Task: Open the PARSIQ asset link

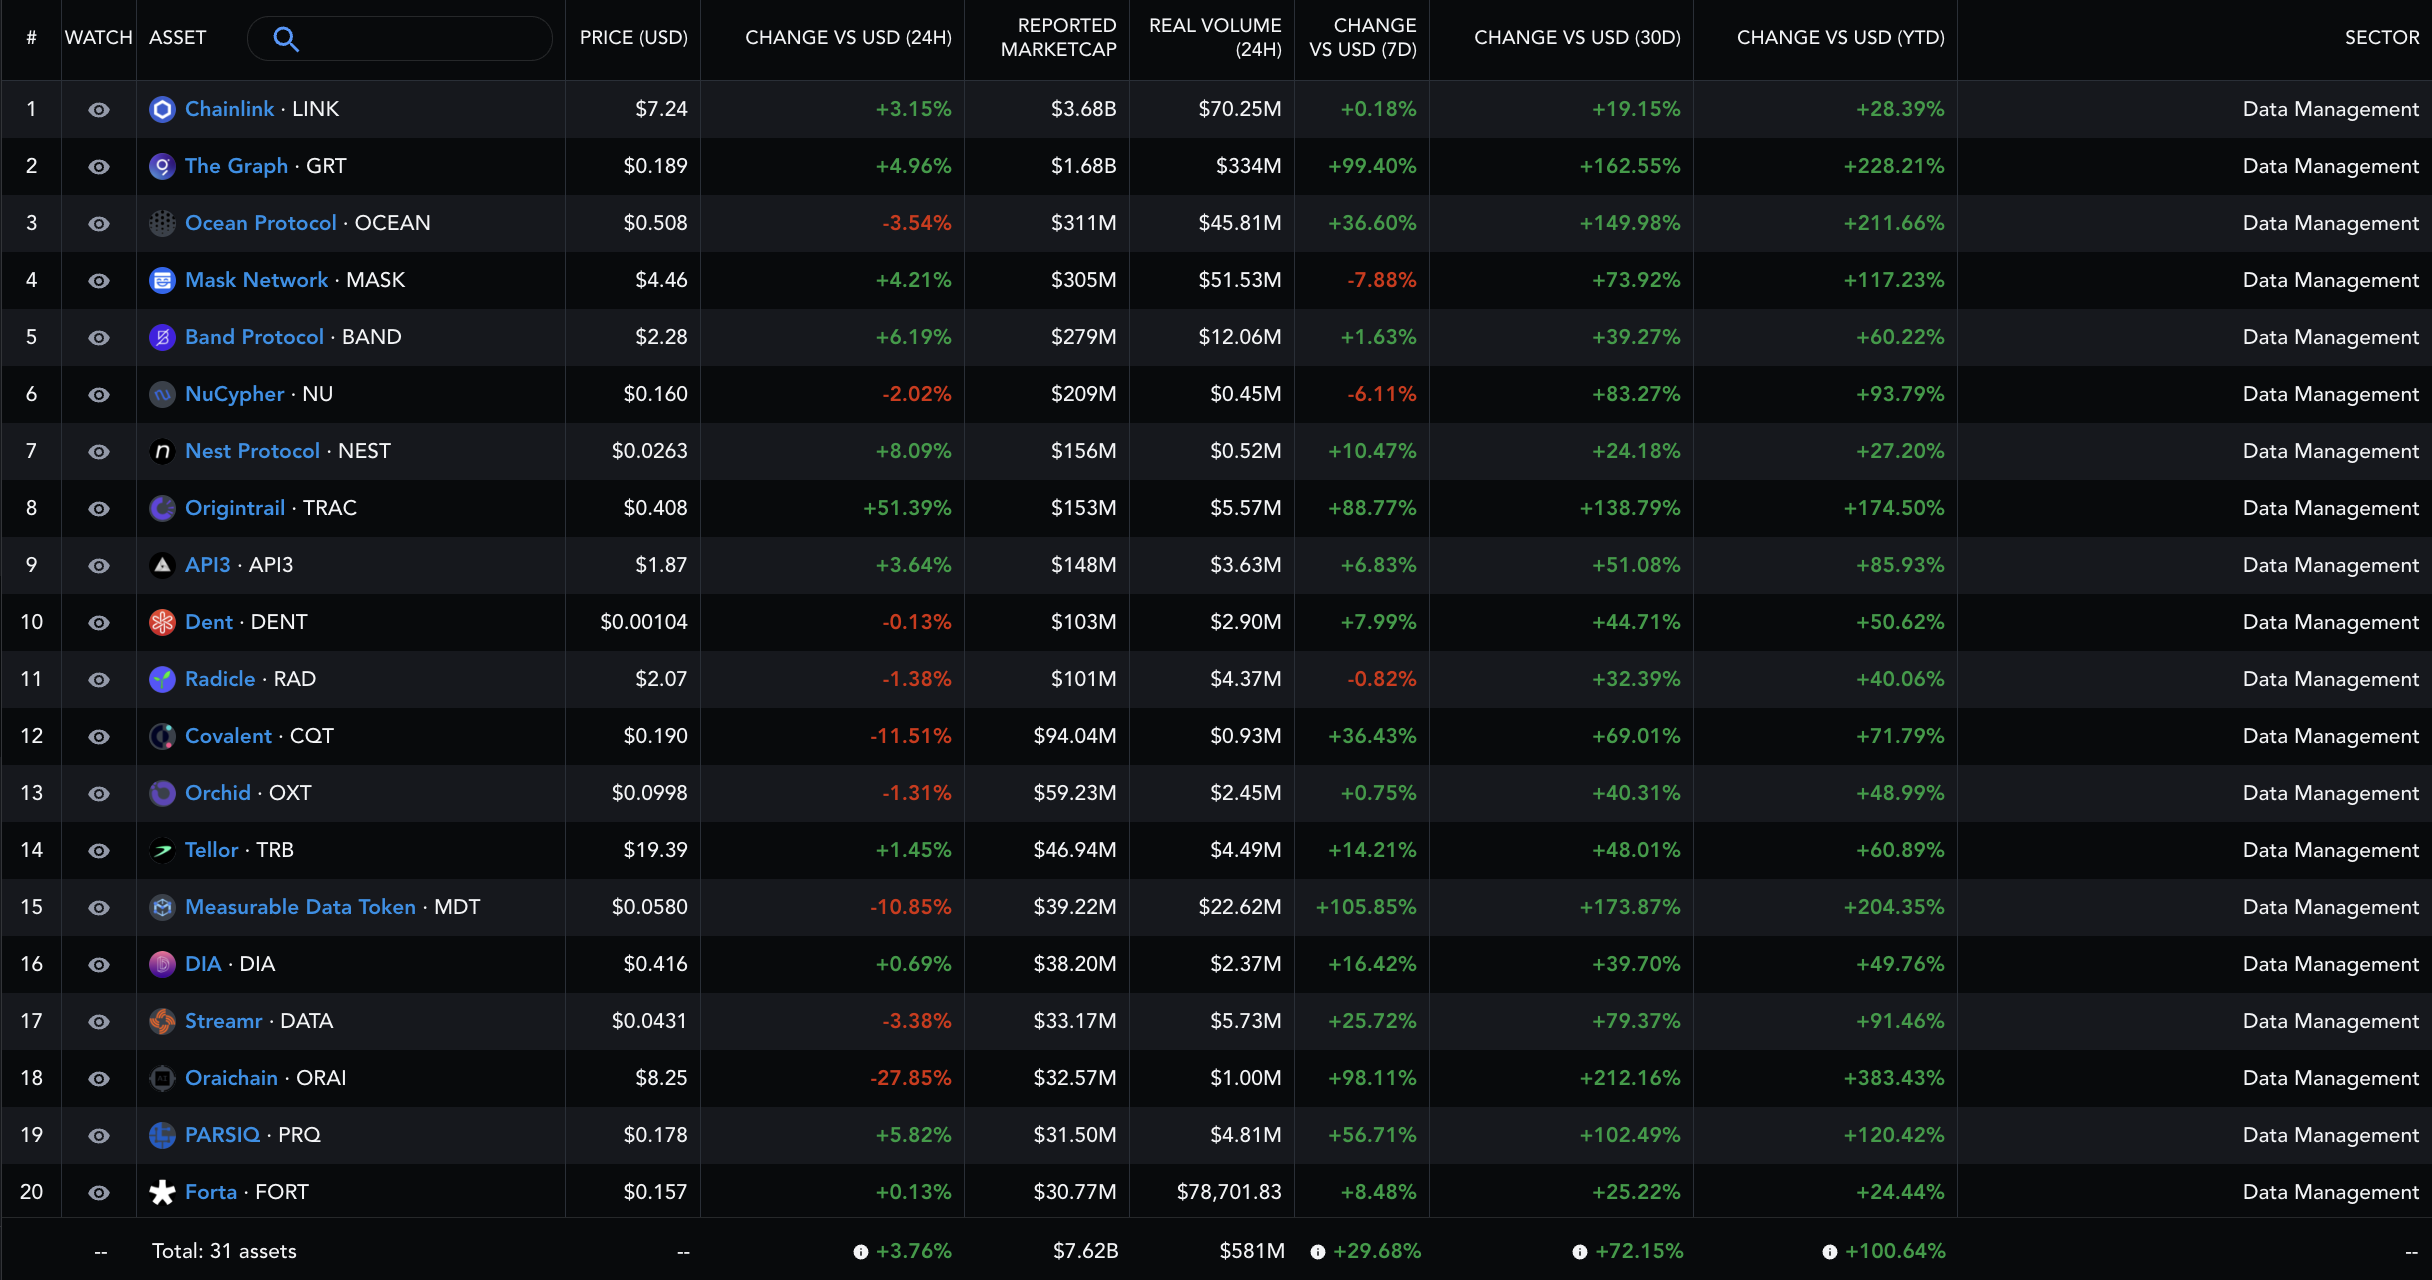Action: [222, 1135]
